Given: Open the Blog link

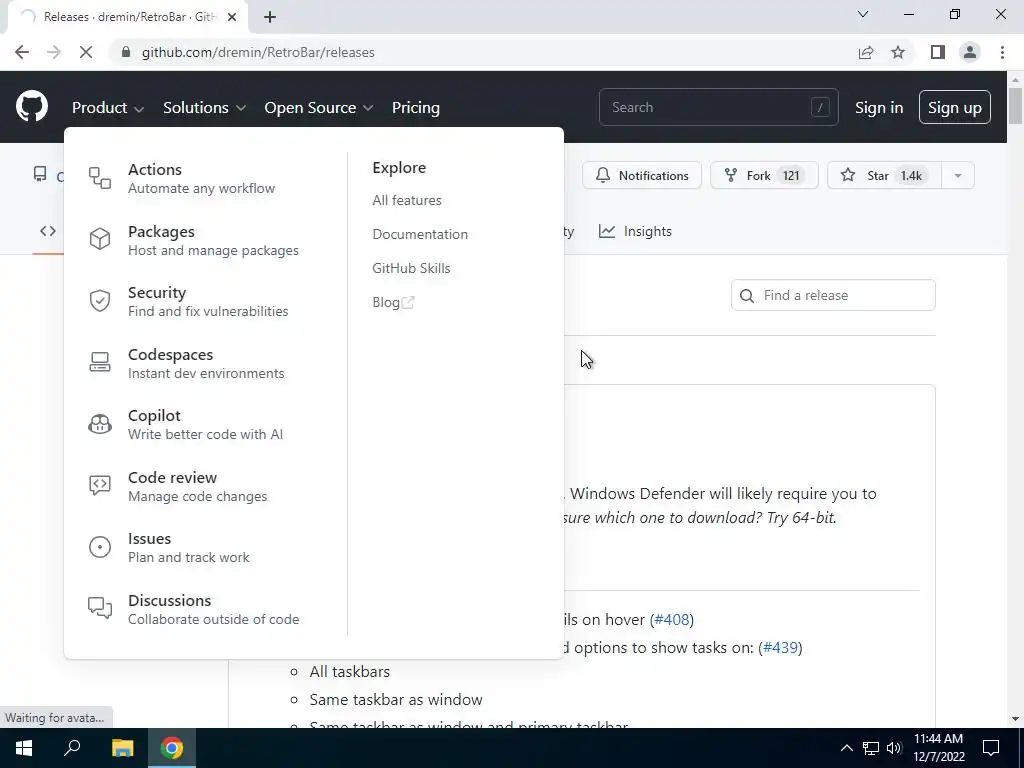Looking at the screenshot, I should [393, 302].
